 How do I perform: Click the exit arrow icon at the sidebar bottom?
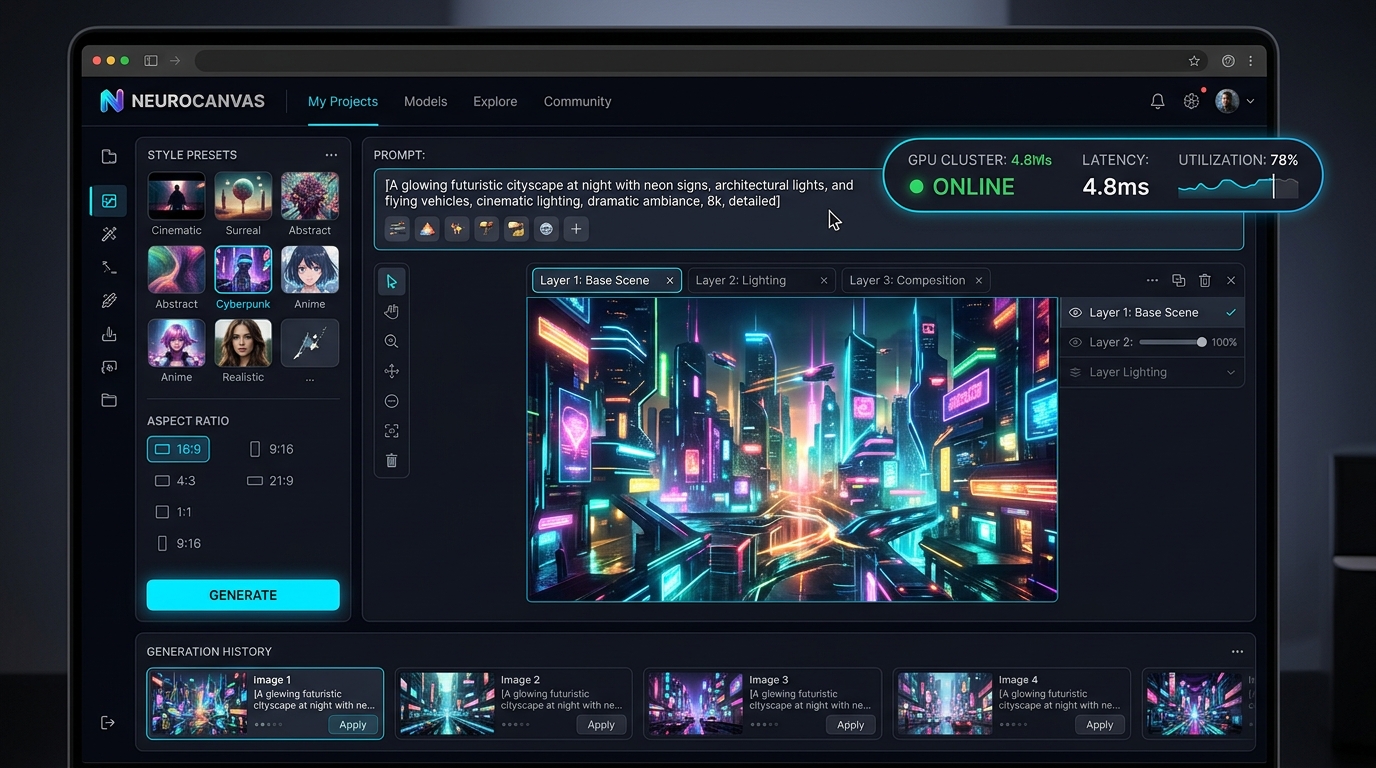[108, 723]
